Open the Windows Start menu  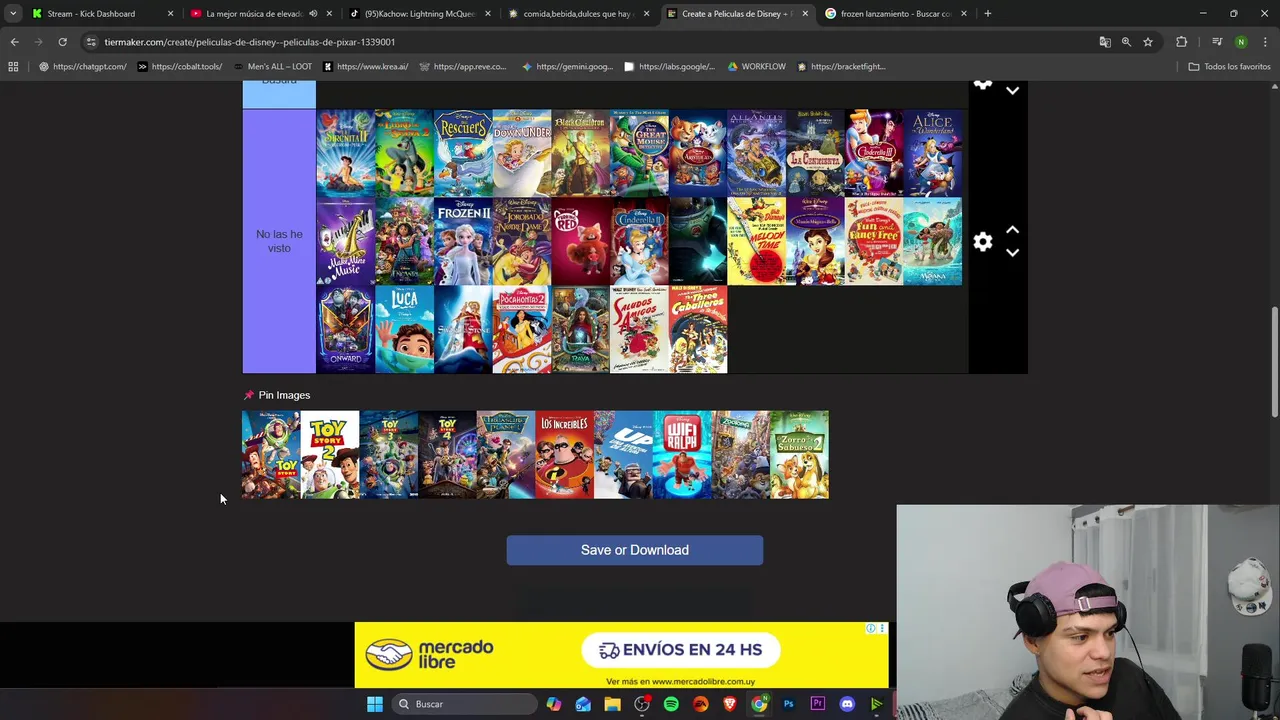click(374, 704)
